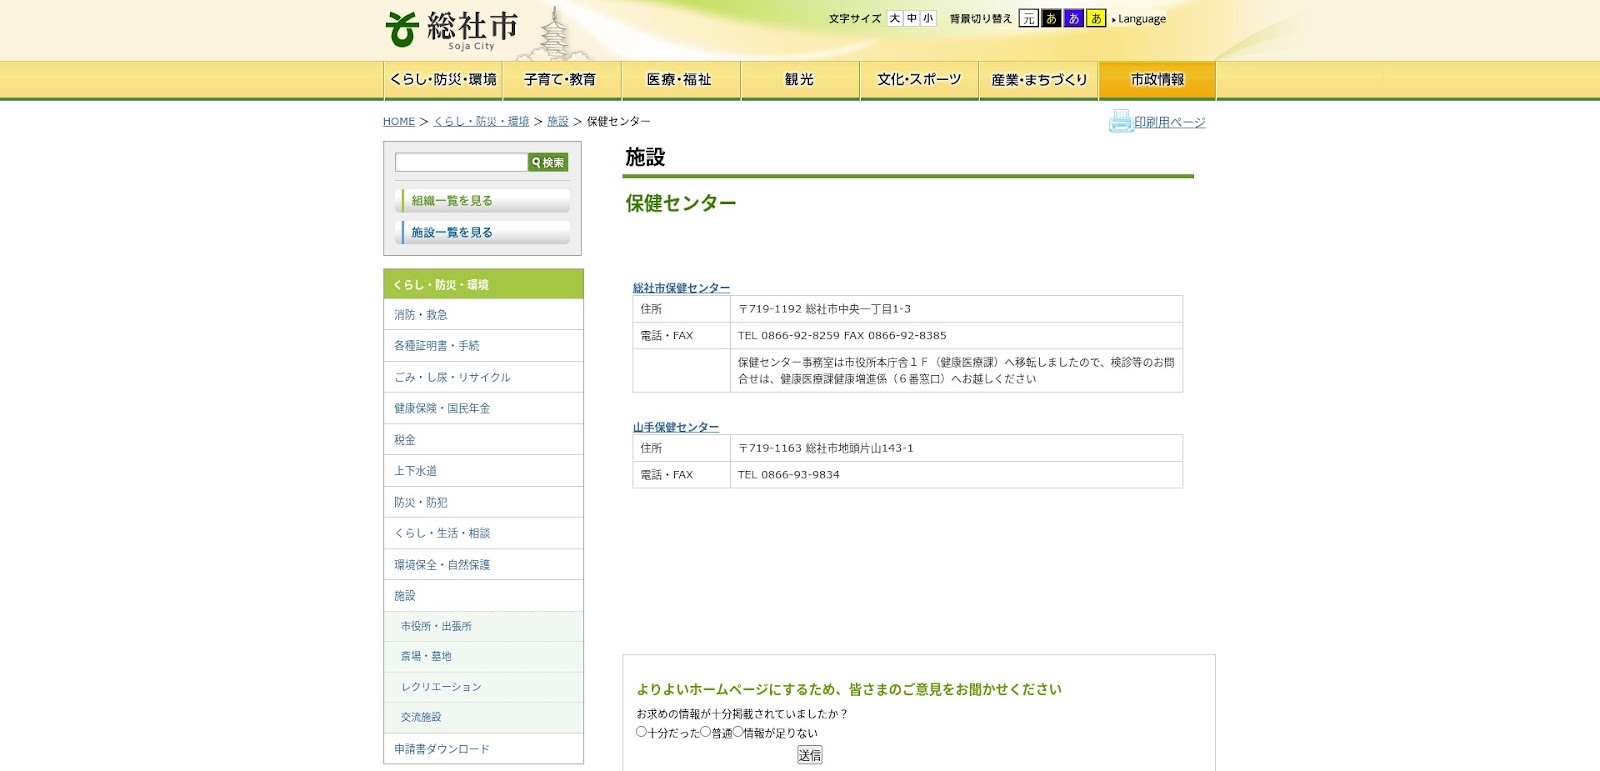Open 防災・防犯 in sidebar
The width and height of the screenshot is (1600, 771).
[x=483, y=502]
